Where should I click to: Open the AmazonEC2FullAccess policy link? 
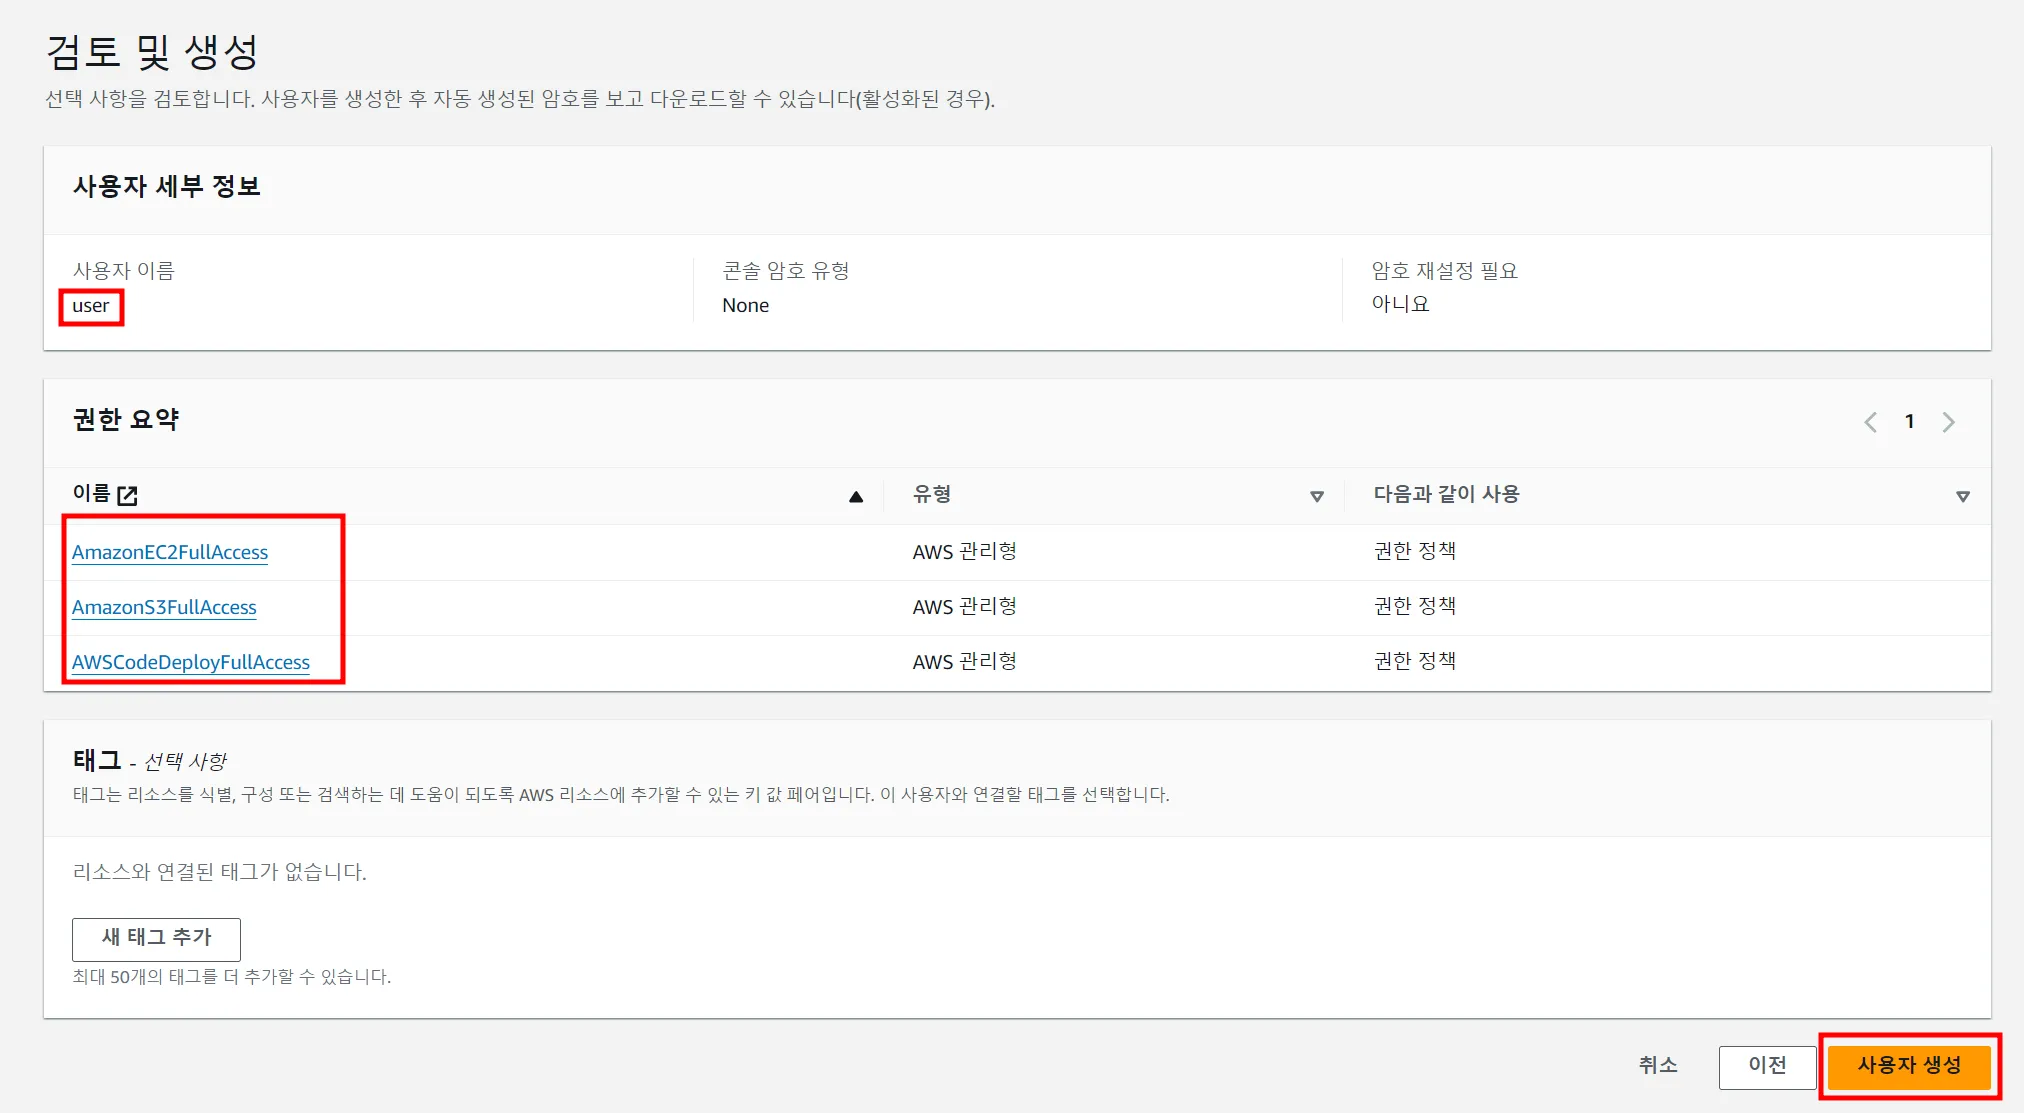[170, 552]
